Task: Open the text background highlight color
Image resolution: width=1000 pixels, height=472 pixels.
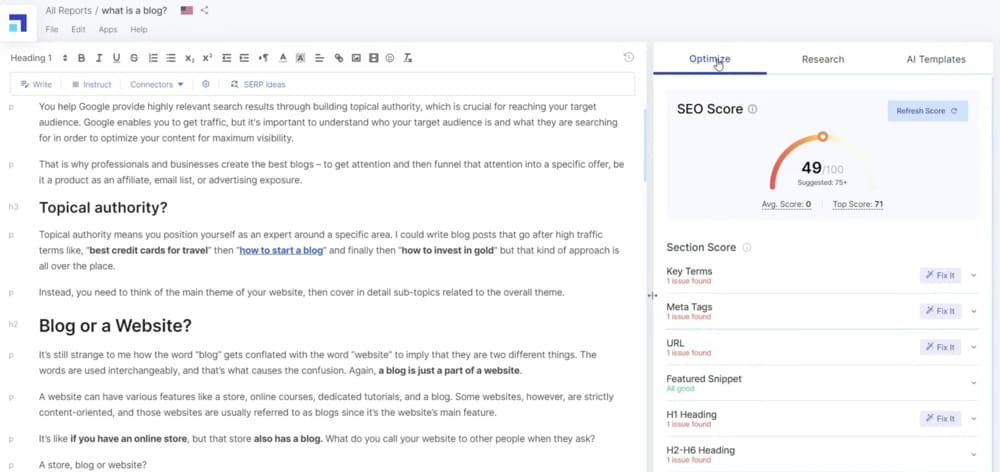Action: (x=300, y=58)
